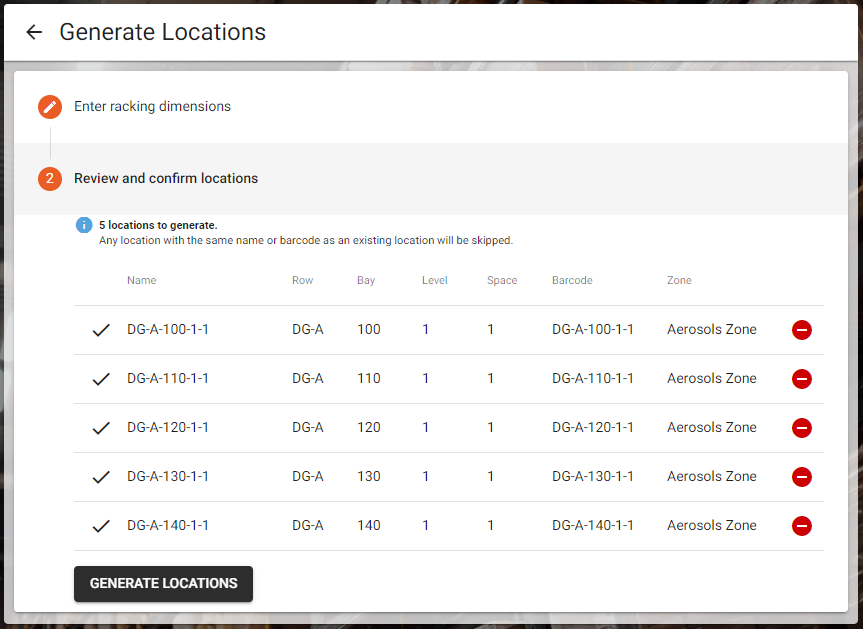Click the blue info icon

[x=84, y=225]
